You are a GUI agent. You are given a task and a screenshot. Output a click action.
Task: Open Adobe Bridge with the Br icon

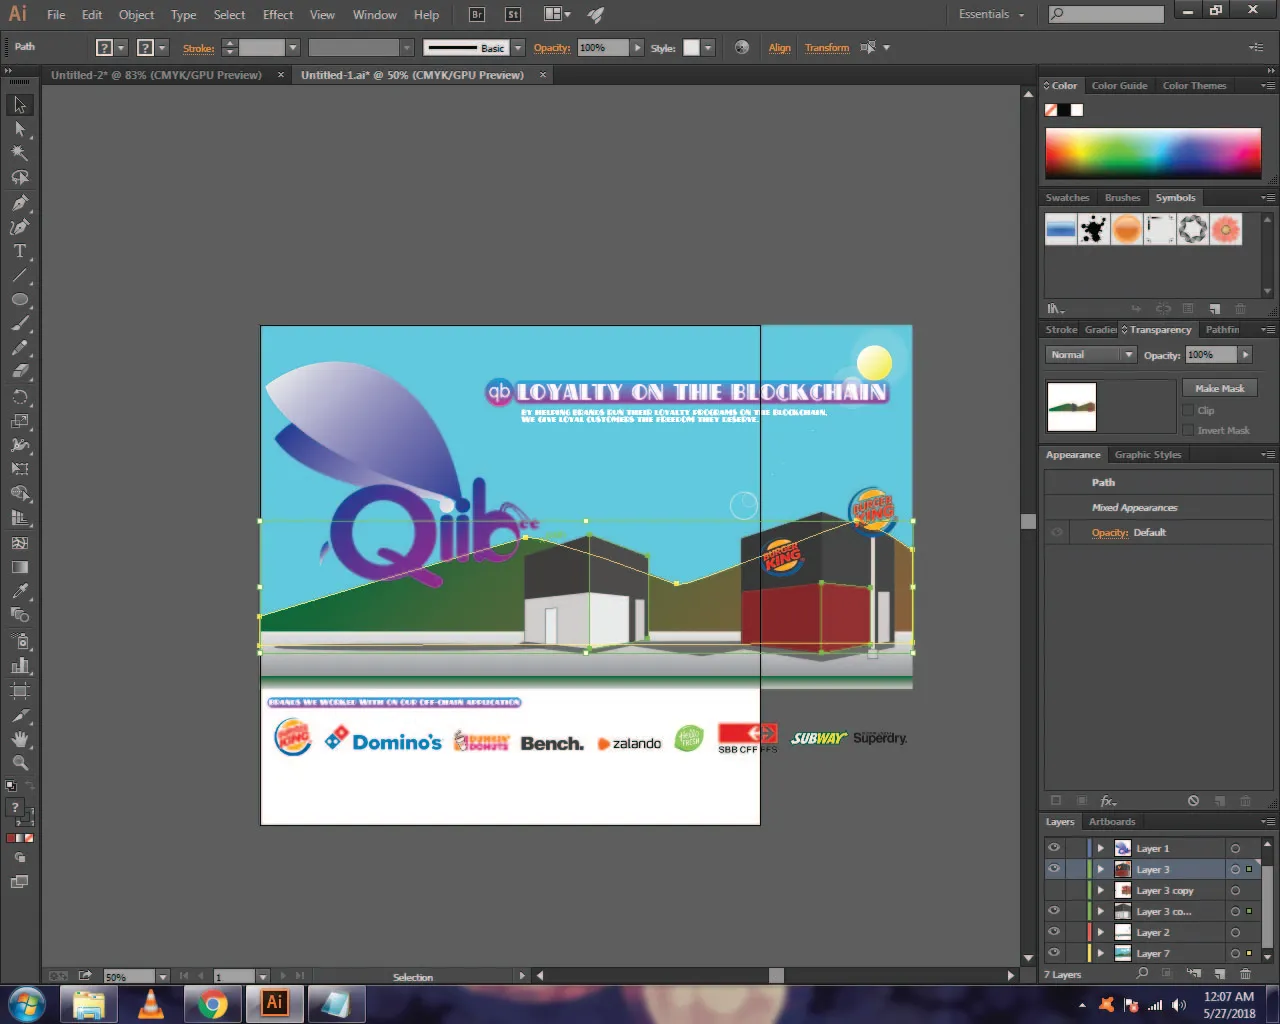click(477, 14)
